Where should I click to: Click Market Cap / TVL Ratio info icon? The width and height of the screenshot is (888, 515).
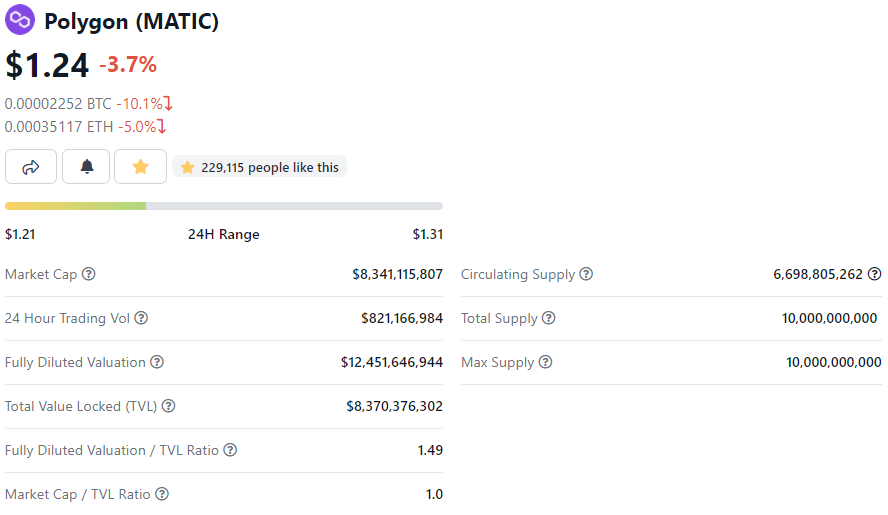coord(162,494)
